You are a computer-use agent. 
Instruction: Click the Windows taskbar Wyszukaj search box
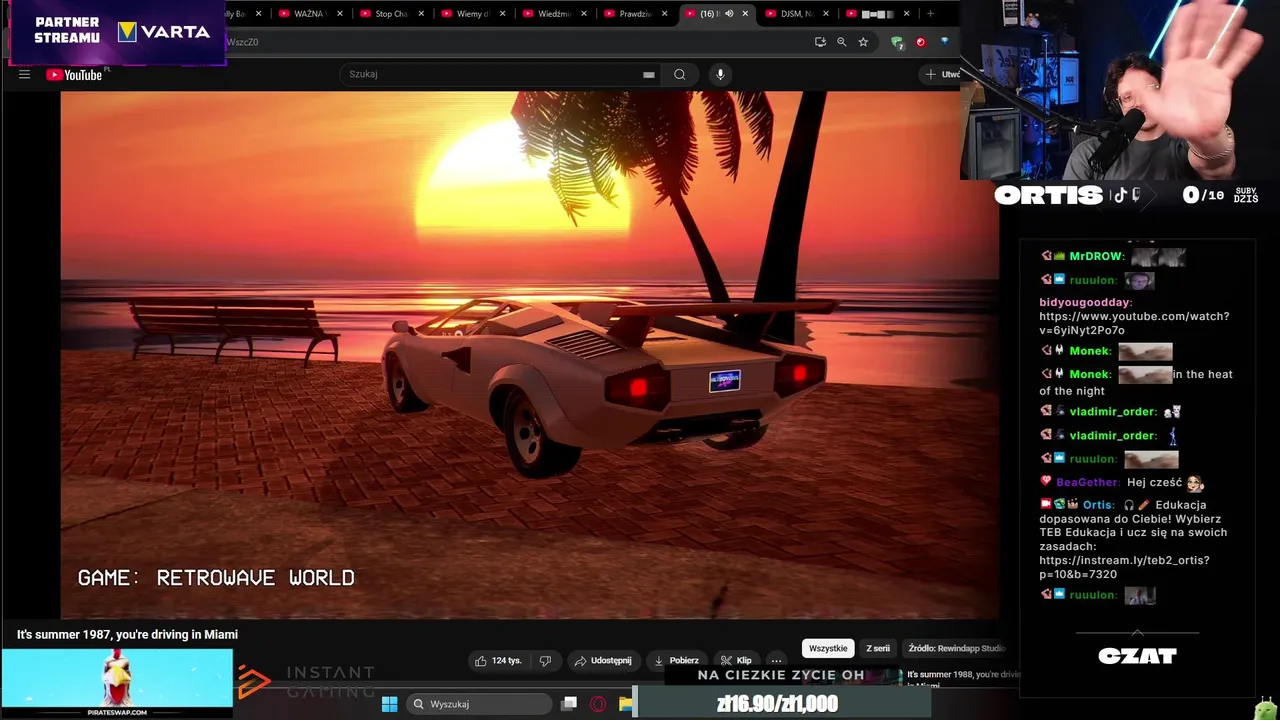480,704
